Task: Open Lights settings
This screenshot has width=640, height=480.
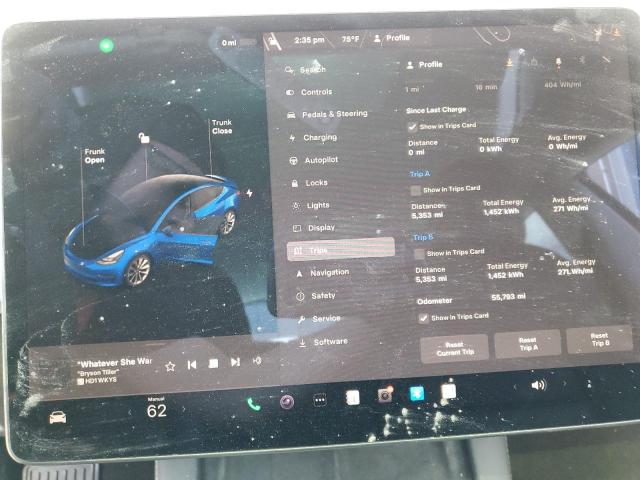Action: pos(311,205)
